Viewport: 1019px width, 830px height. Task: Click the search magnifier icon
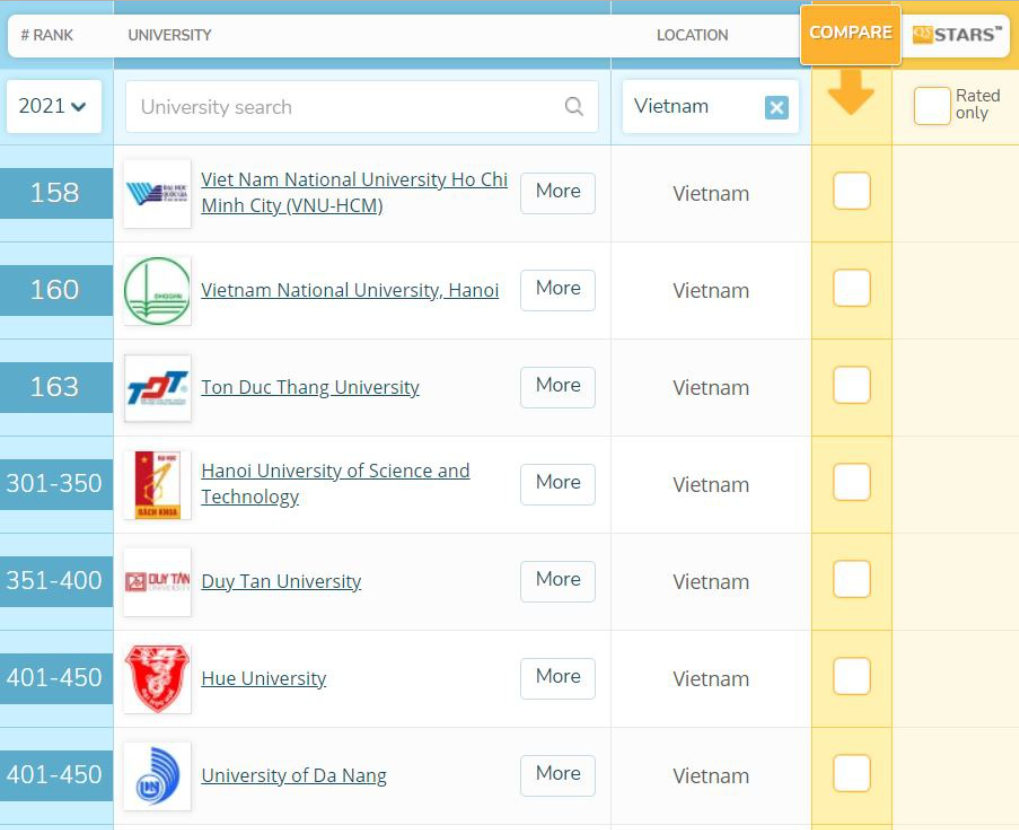pos(574,107)
